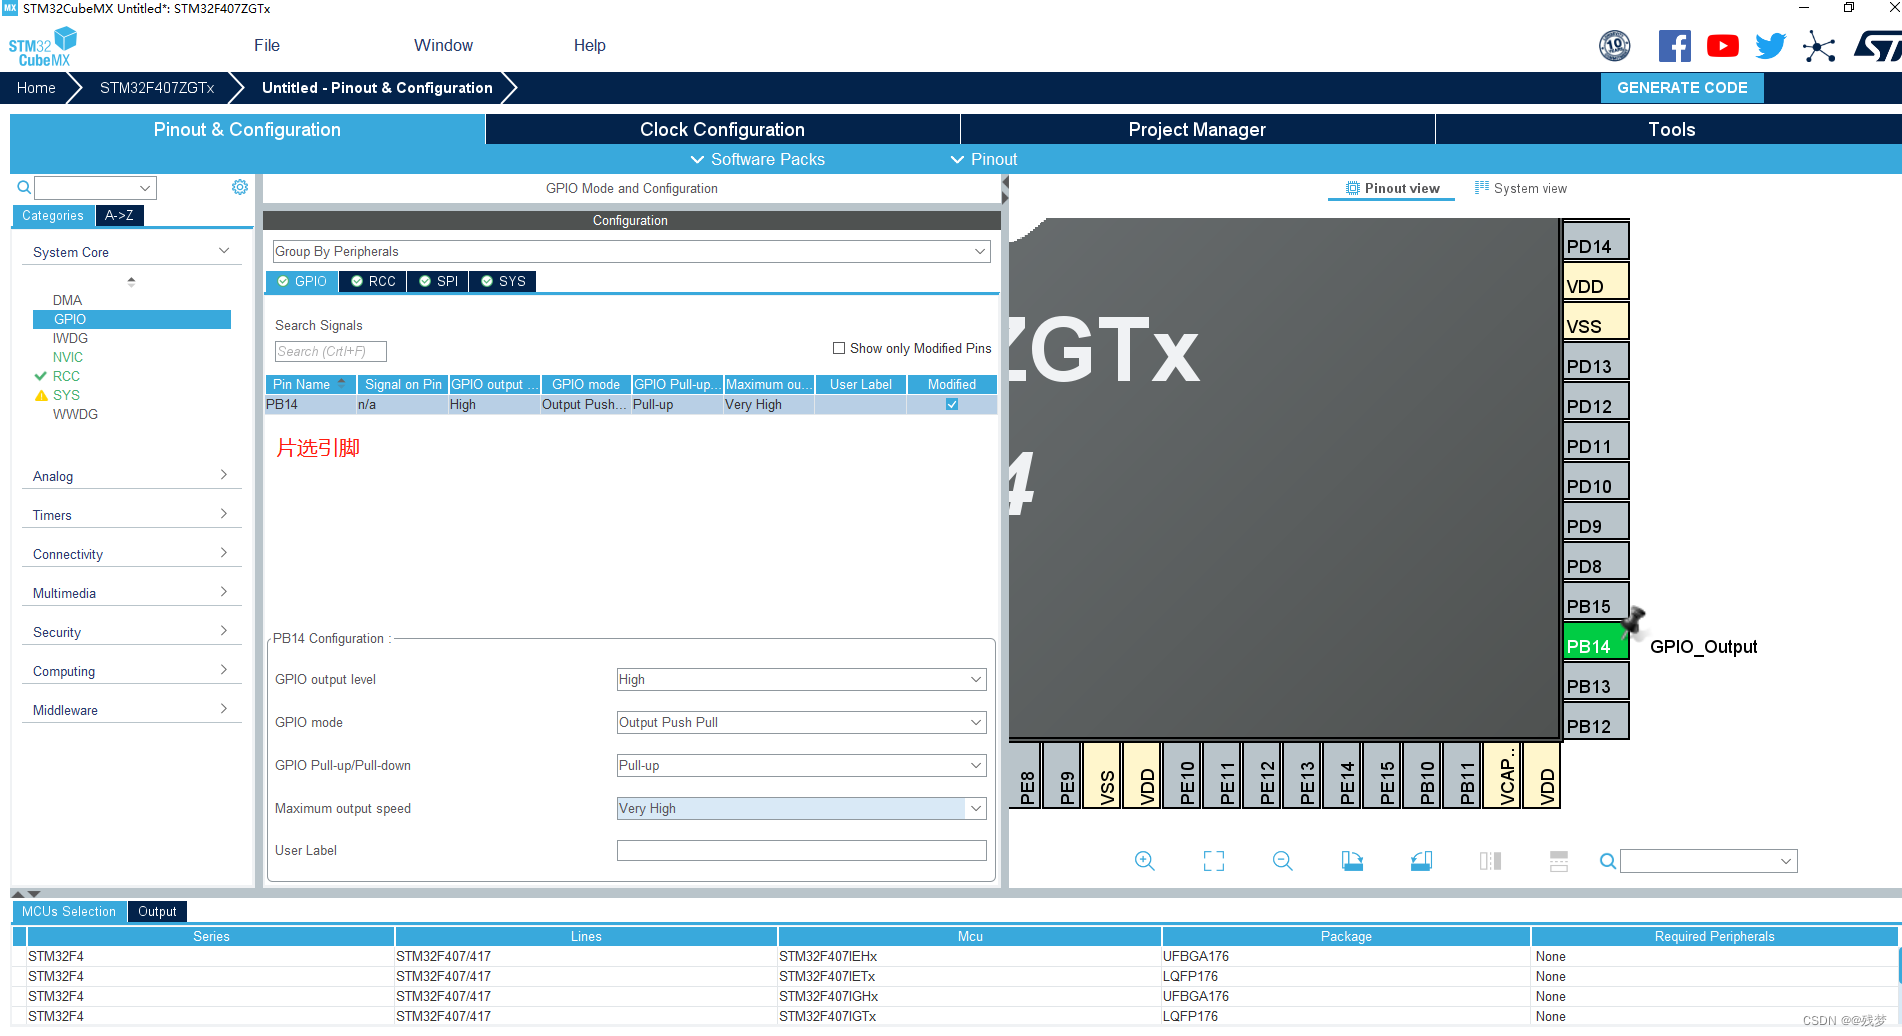The width and height of the screenshot is (1902, 1036).
Task: Click the ST community network icon
Action: (x=1819, y=46)
